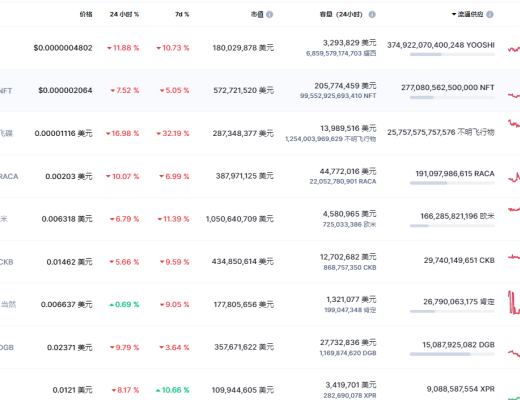520x400 pixels.
Task: Select volume 27,732,836 美元
Action: coord(348,342)
